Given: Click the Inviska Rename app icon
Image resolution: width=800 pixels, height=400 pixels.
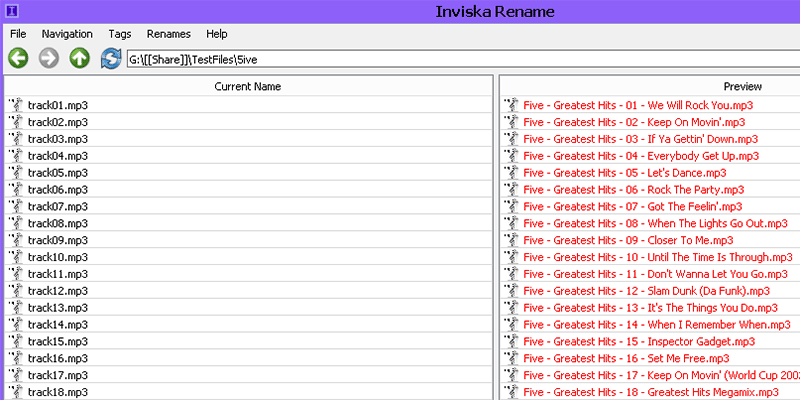Looking at the screenshot, I should 12,10.
